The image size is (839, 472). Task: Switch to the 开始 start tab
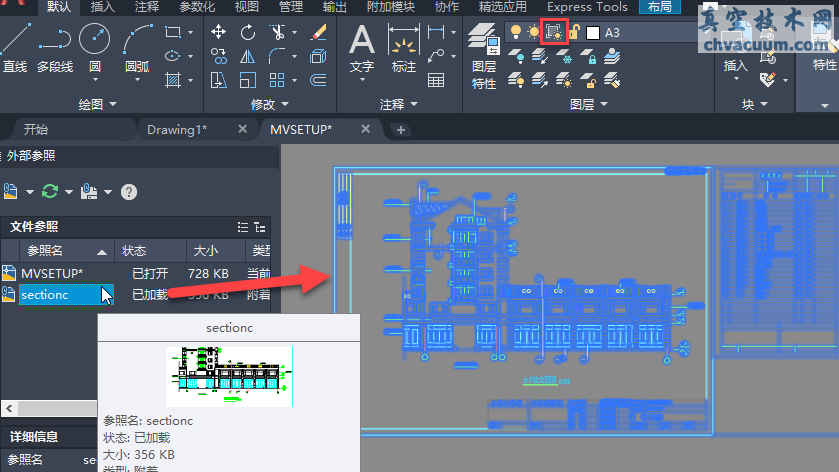[x=36, y=130]
